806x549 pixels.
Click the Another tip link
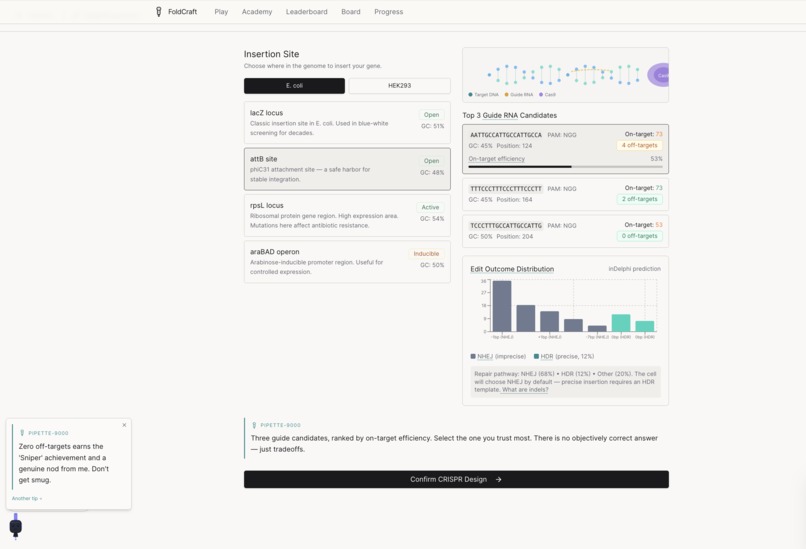(27, 499)
